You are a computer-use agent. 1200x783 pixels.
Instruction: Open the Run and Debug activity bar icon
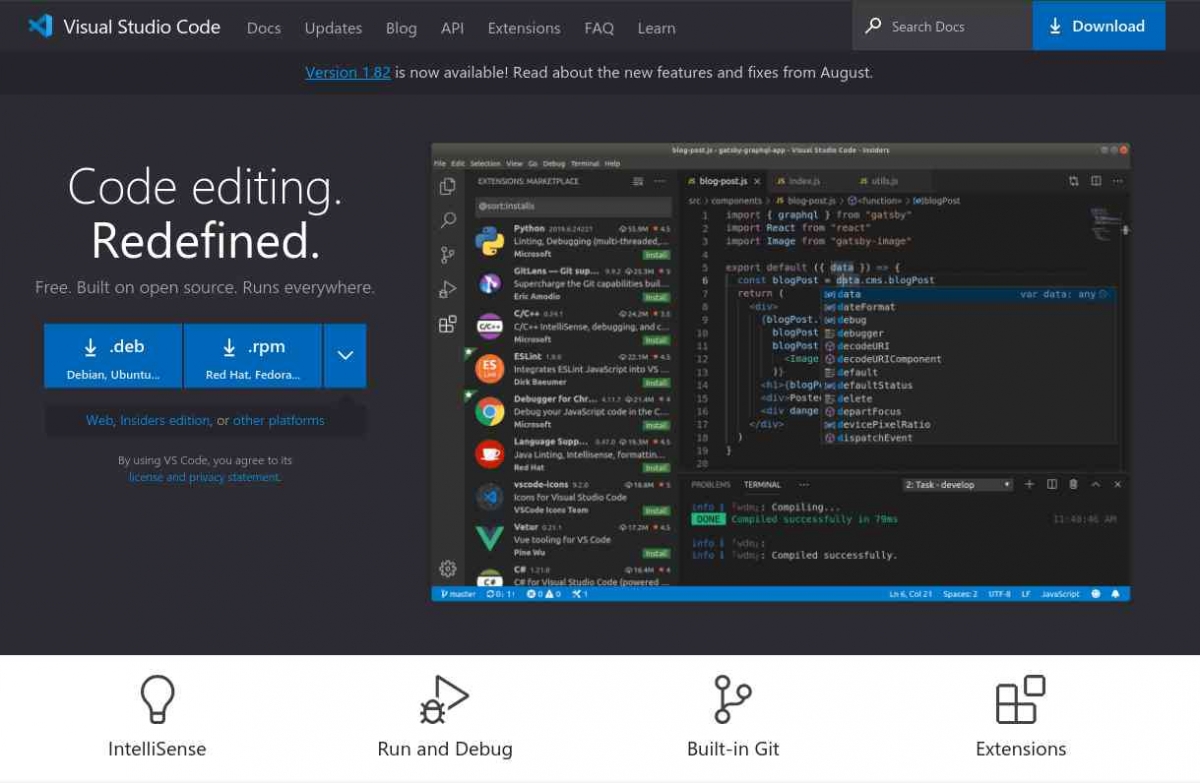447,290
